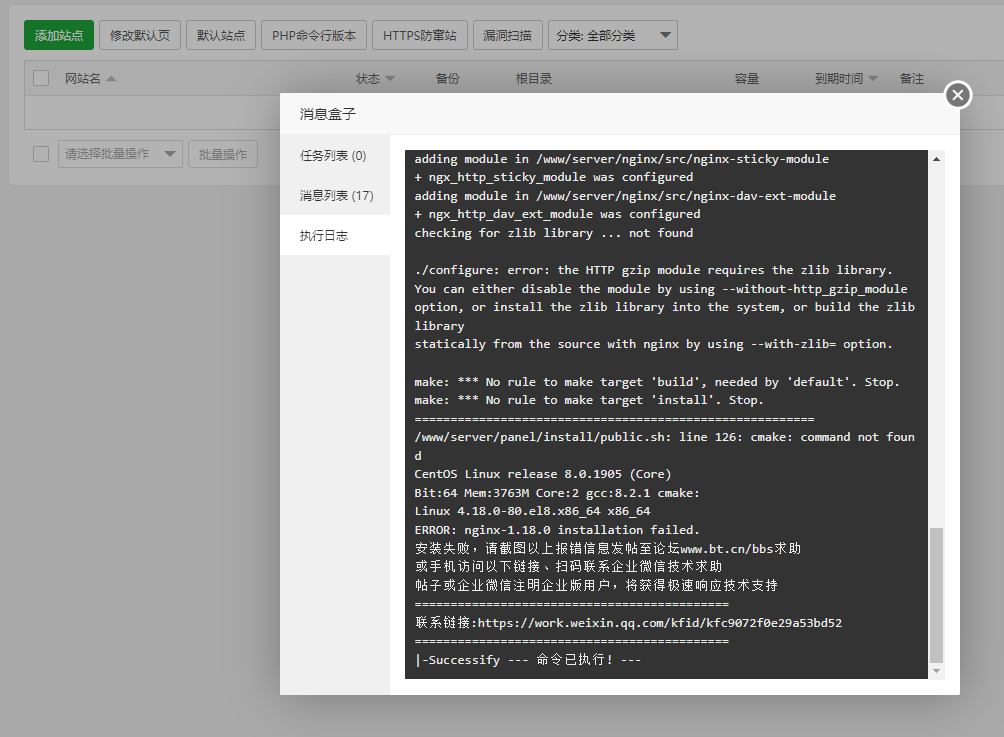Image resolution: width=1004 pixels, height=737 pixels.
Task: Switch to 任务列表 (0) tab
Action: coord(334,156)
